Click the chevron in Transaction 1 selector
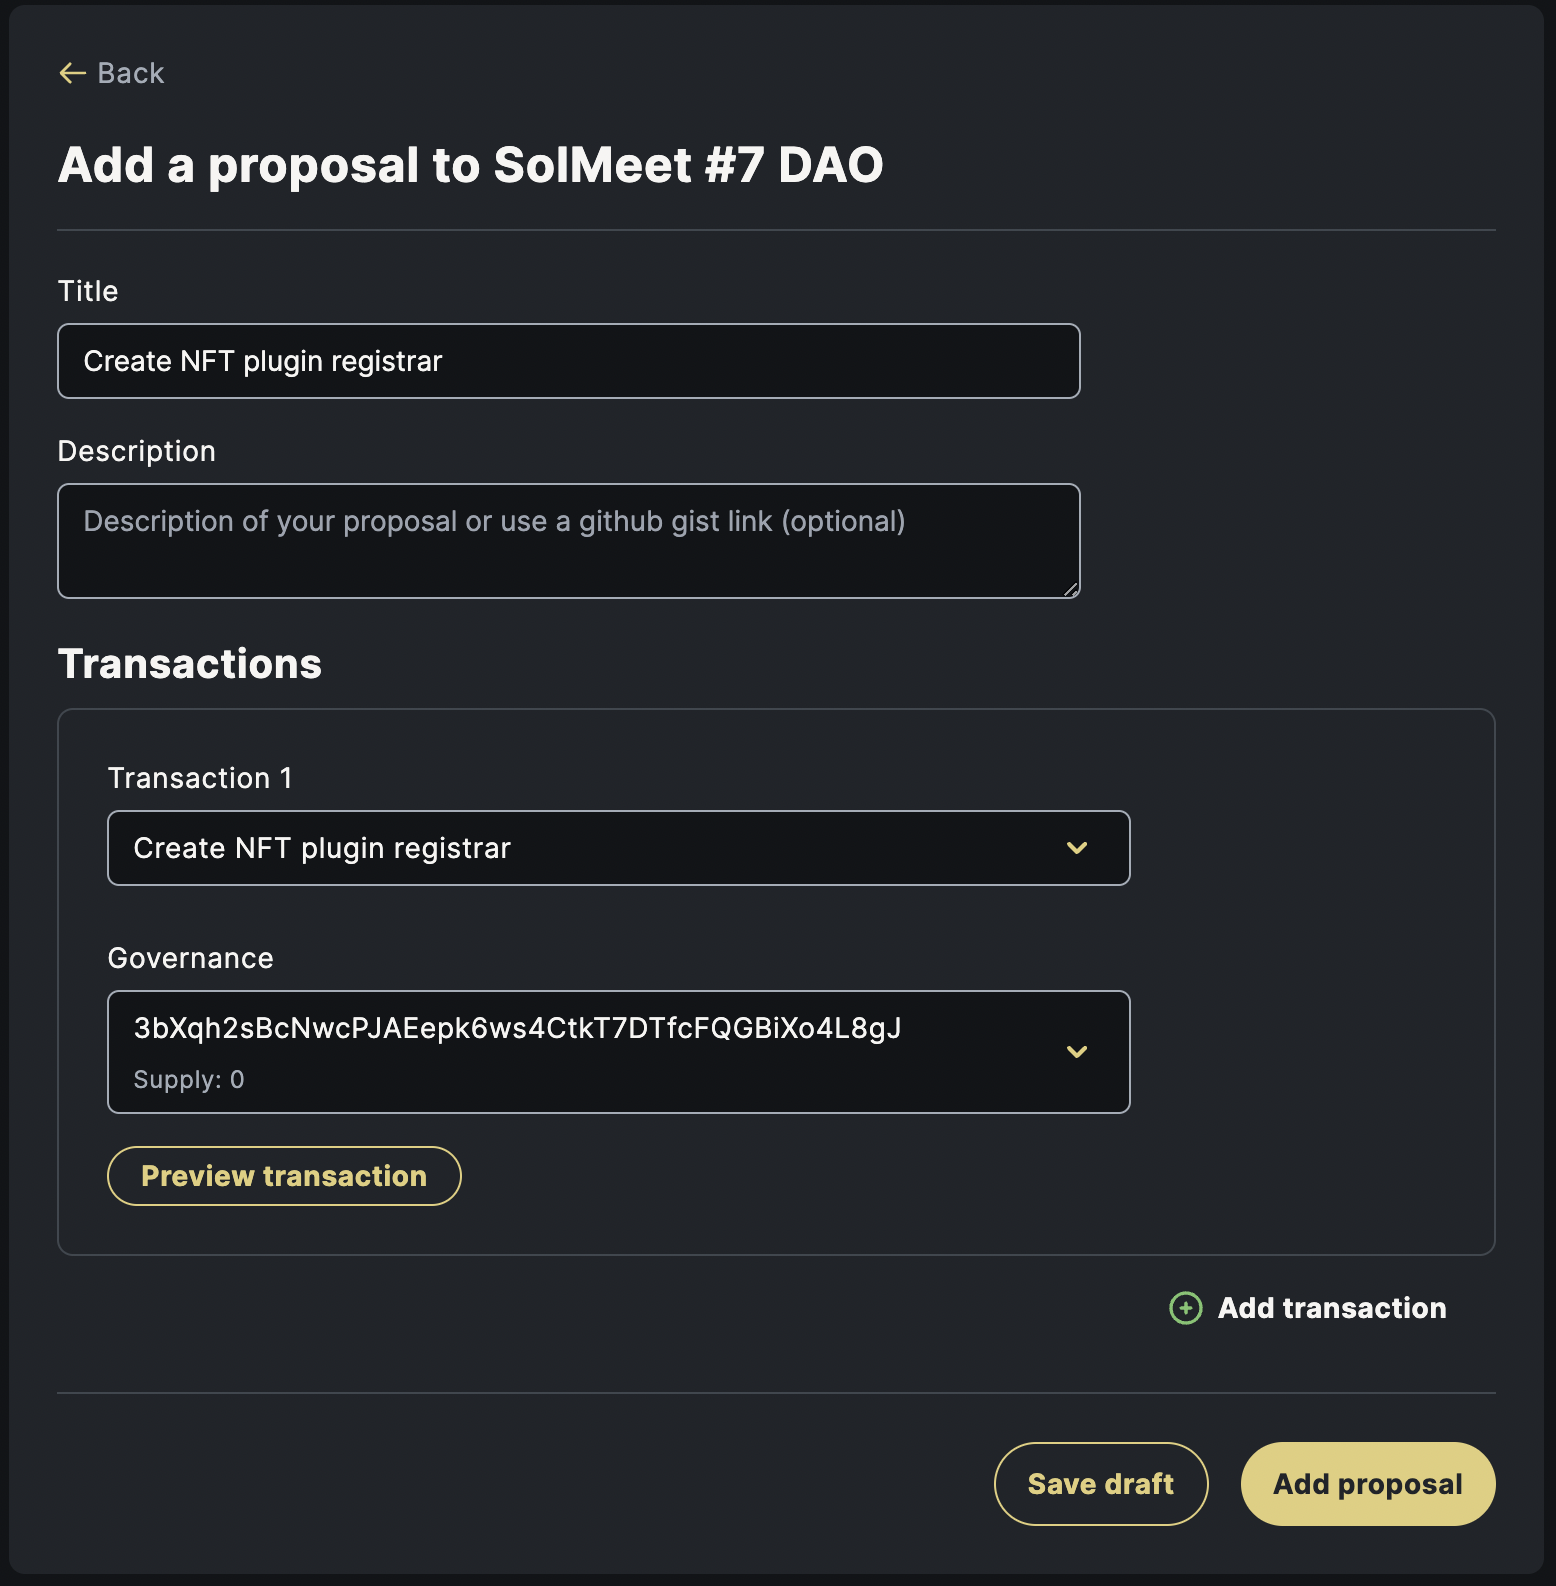Screen dimensions: 1556x1586 click(1077, 848)
